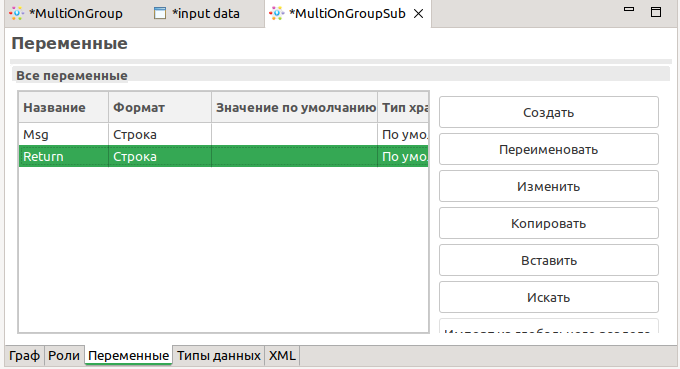Click the Копировать button
This screenshot has height=369, width=680.
tap(549, 223)
